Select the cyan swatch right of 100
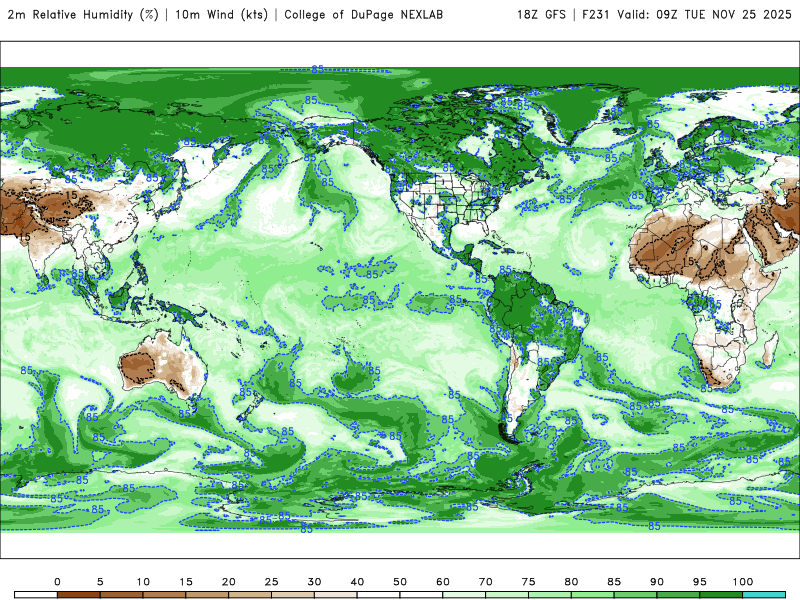 (x=764, y=595)
